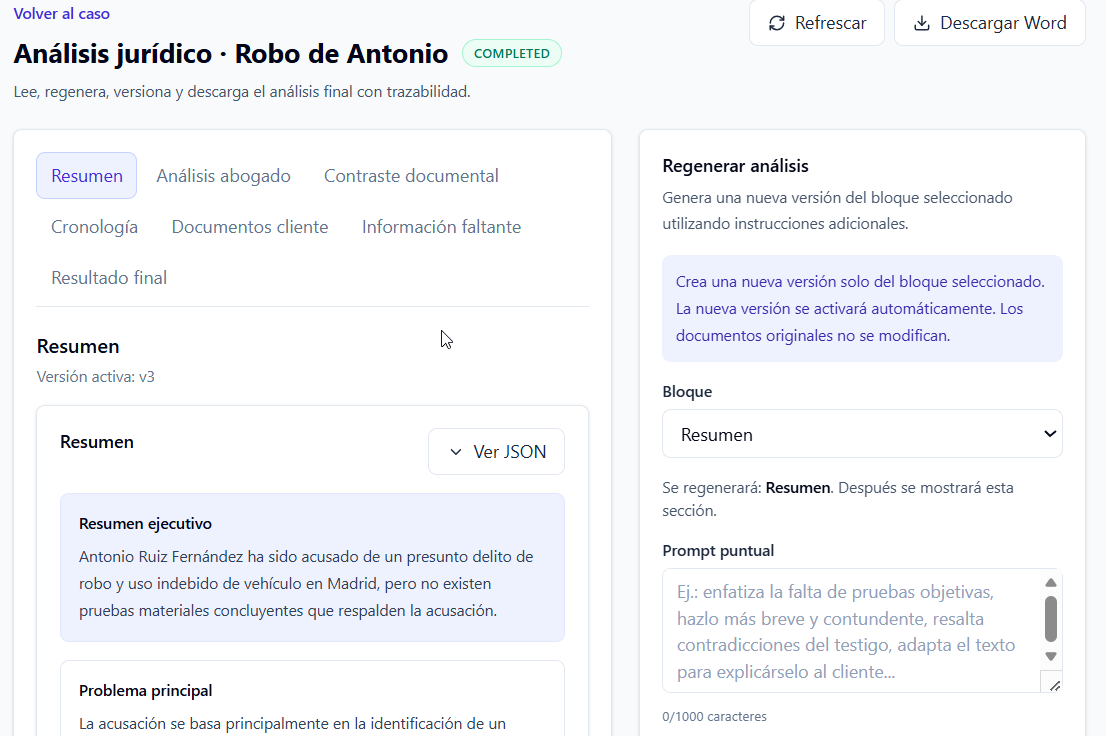Screen dimensions: 1106x736
Task: Click the 'Resumen ejecutivo' heading
Action: [145, 524]
